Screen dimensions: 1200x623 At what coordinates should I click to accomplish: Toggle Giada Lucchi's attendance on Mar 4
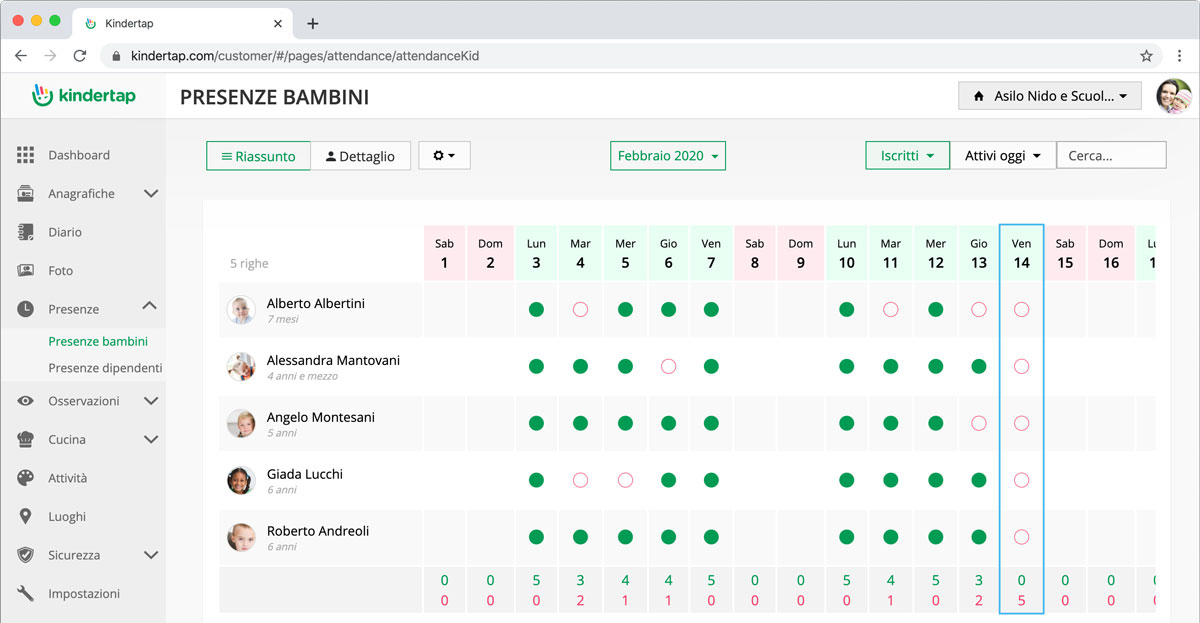pos(580,480)
